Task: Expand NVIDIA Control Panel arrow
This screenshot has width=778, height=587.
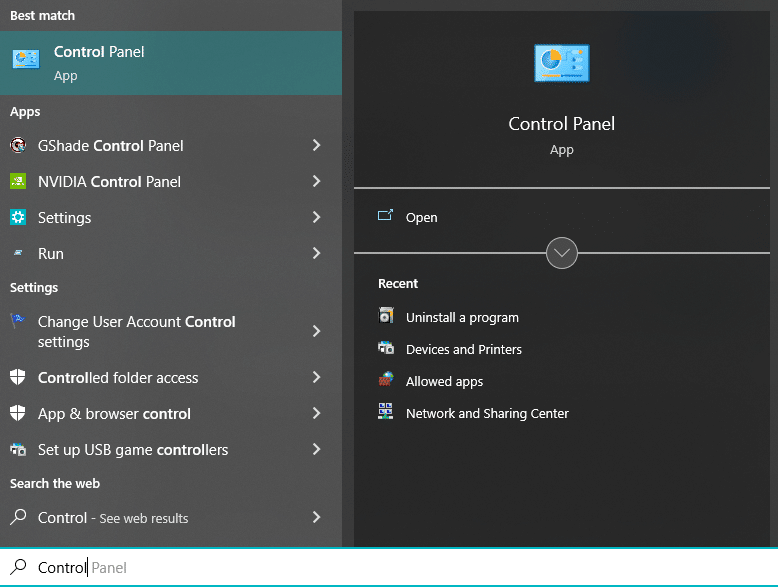Action: 316,181
